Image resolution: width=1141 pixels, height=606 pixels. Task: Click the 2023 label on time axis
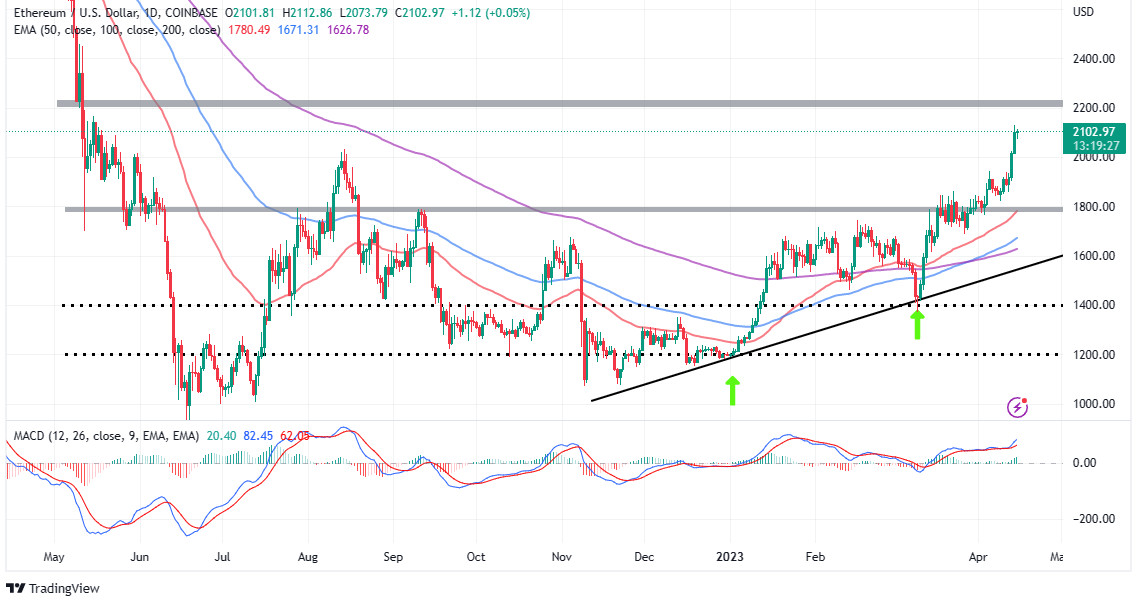click(x=730, y=557)
